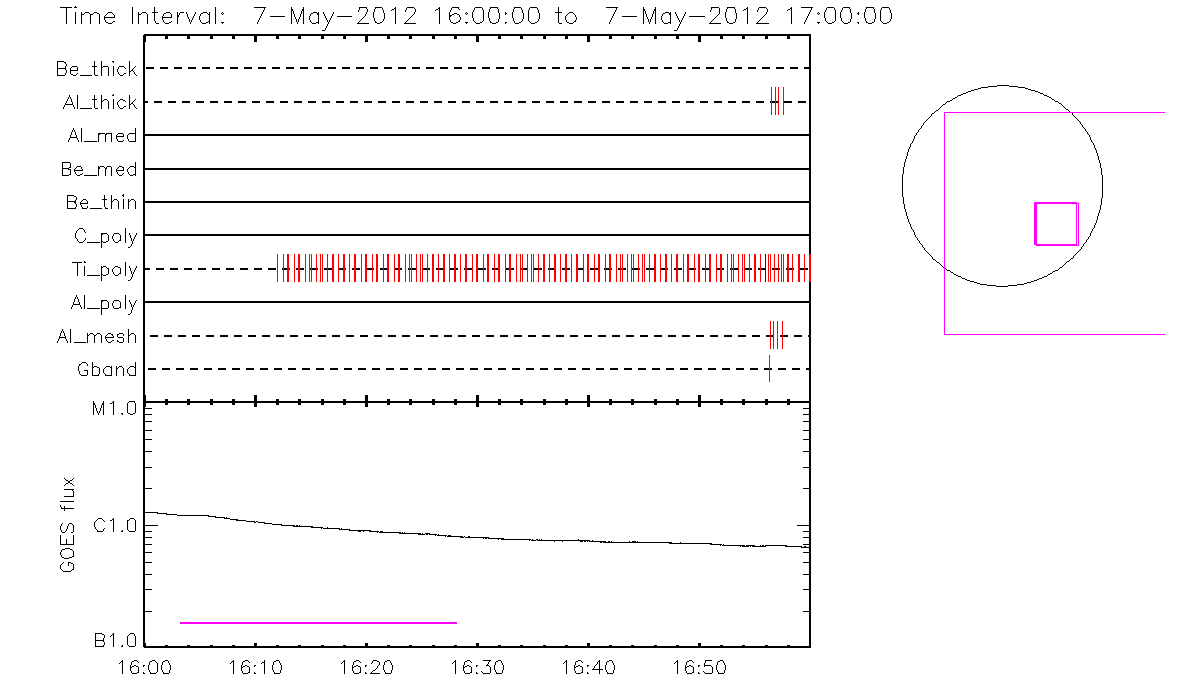Screen dimensions: 1200x700
Task: Click the exposure markers on Al_mesh row
Action: pyautogui.click(x=776, y=336)
